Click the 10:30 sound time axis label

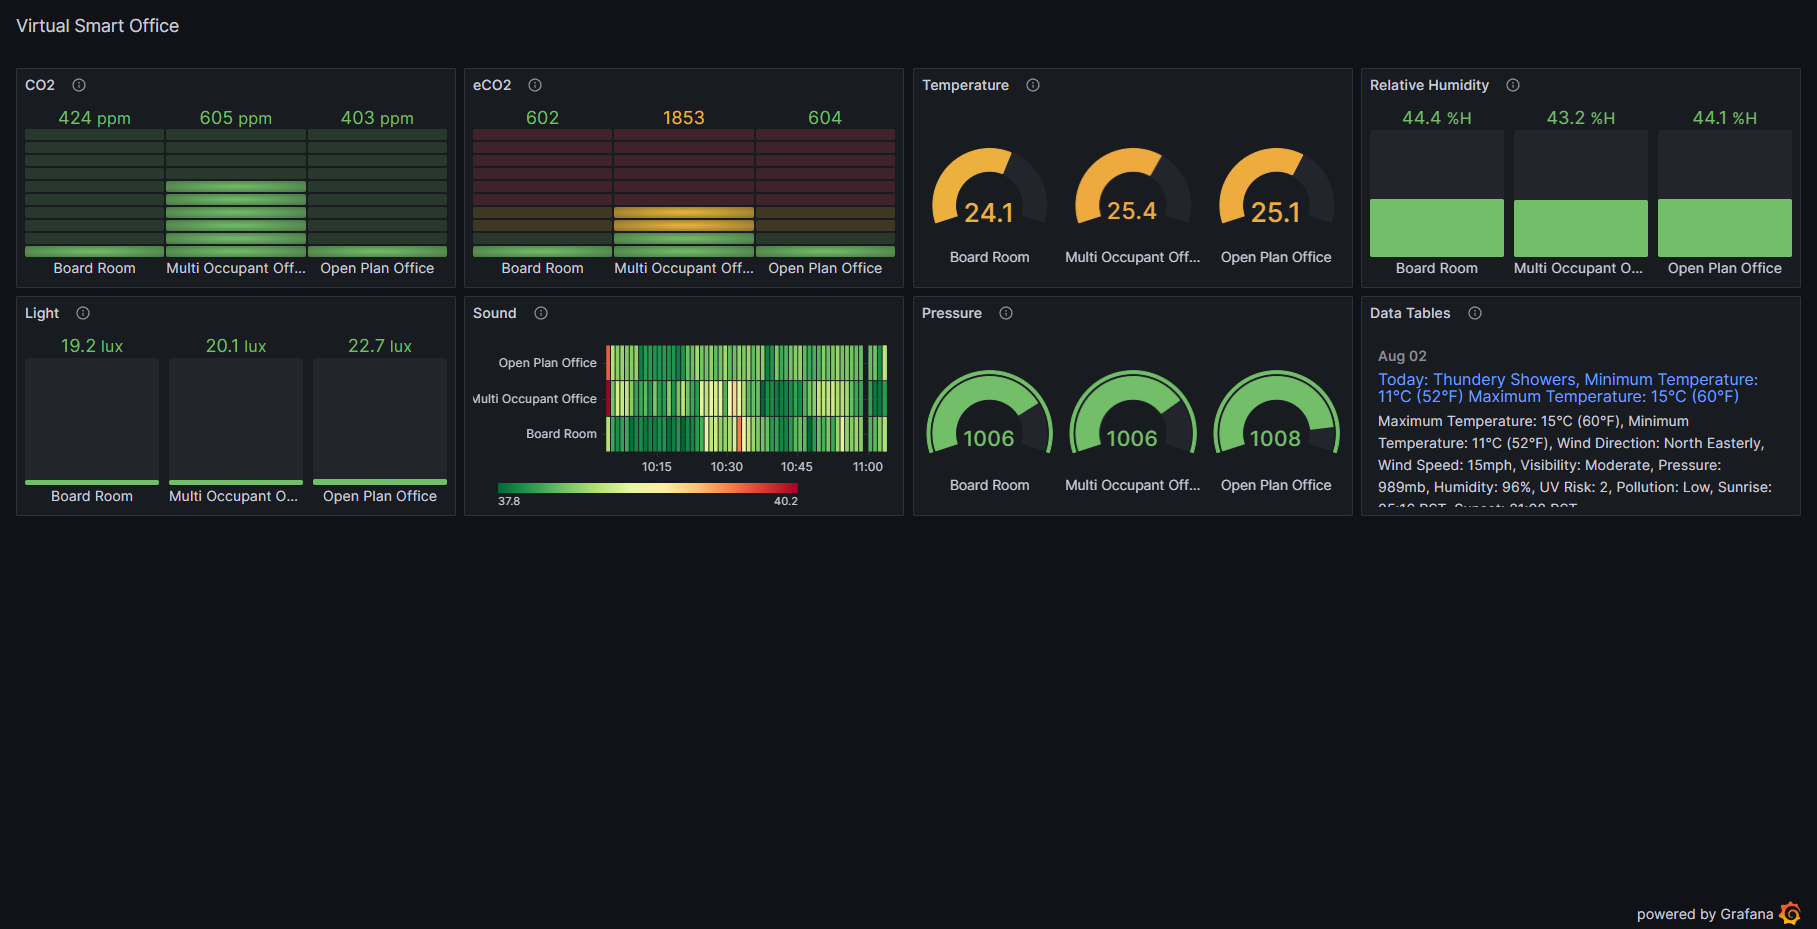[727, 467]
